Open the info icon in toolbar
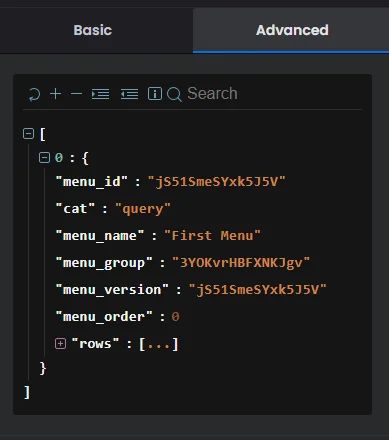The image size is (389, 440). click(155, 94)
